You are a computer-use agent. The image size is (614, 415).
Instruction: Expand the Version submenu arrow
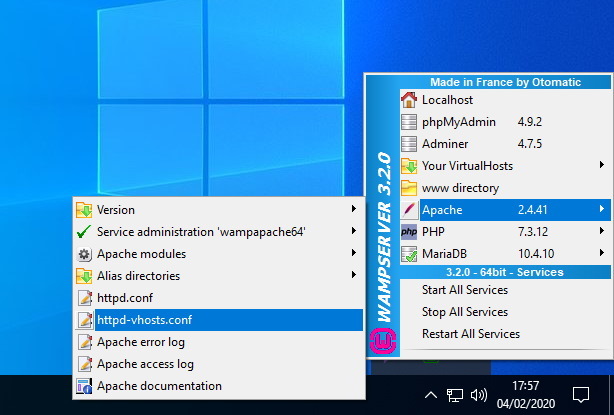[x=353, y=210]
